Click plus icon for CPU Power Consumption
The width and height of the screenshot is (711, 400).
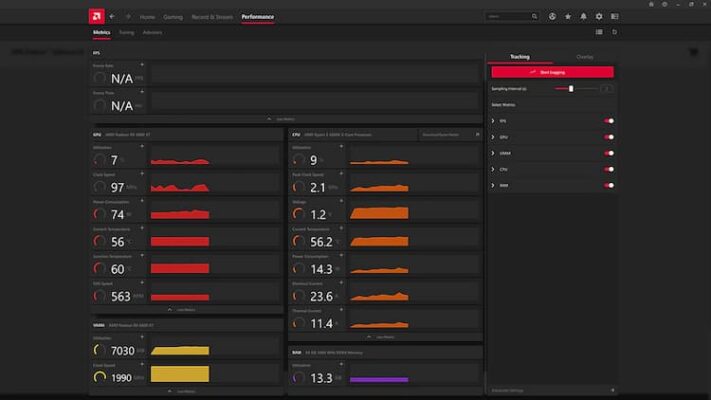(x=341, y=255)
